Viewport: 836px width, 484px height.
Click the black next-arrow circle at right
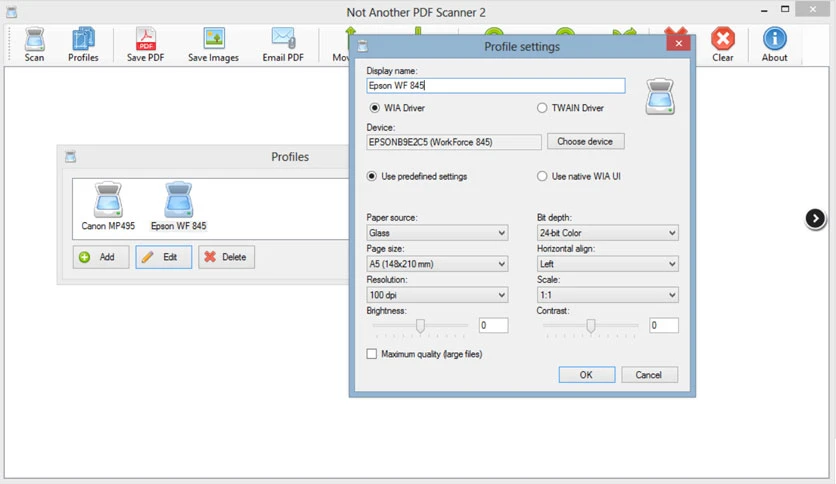click(x=815, y=218)
